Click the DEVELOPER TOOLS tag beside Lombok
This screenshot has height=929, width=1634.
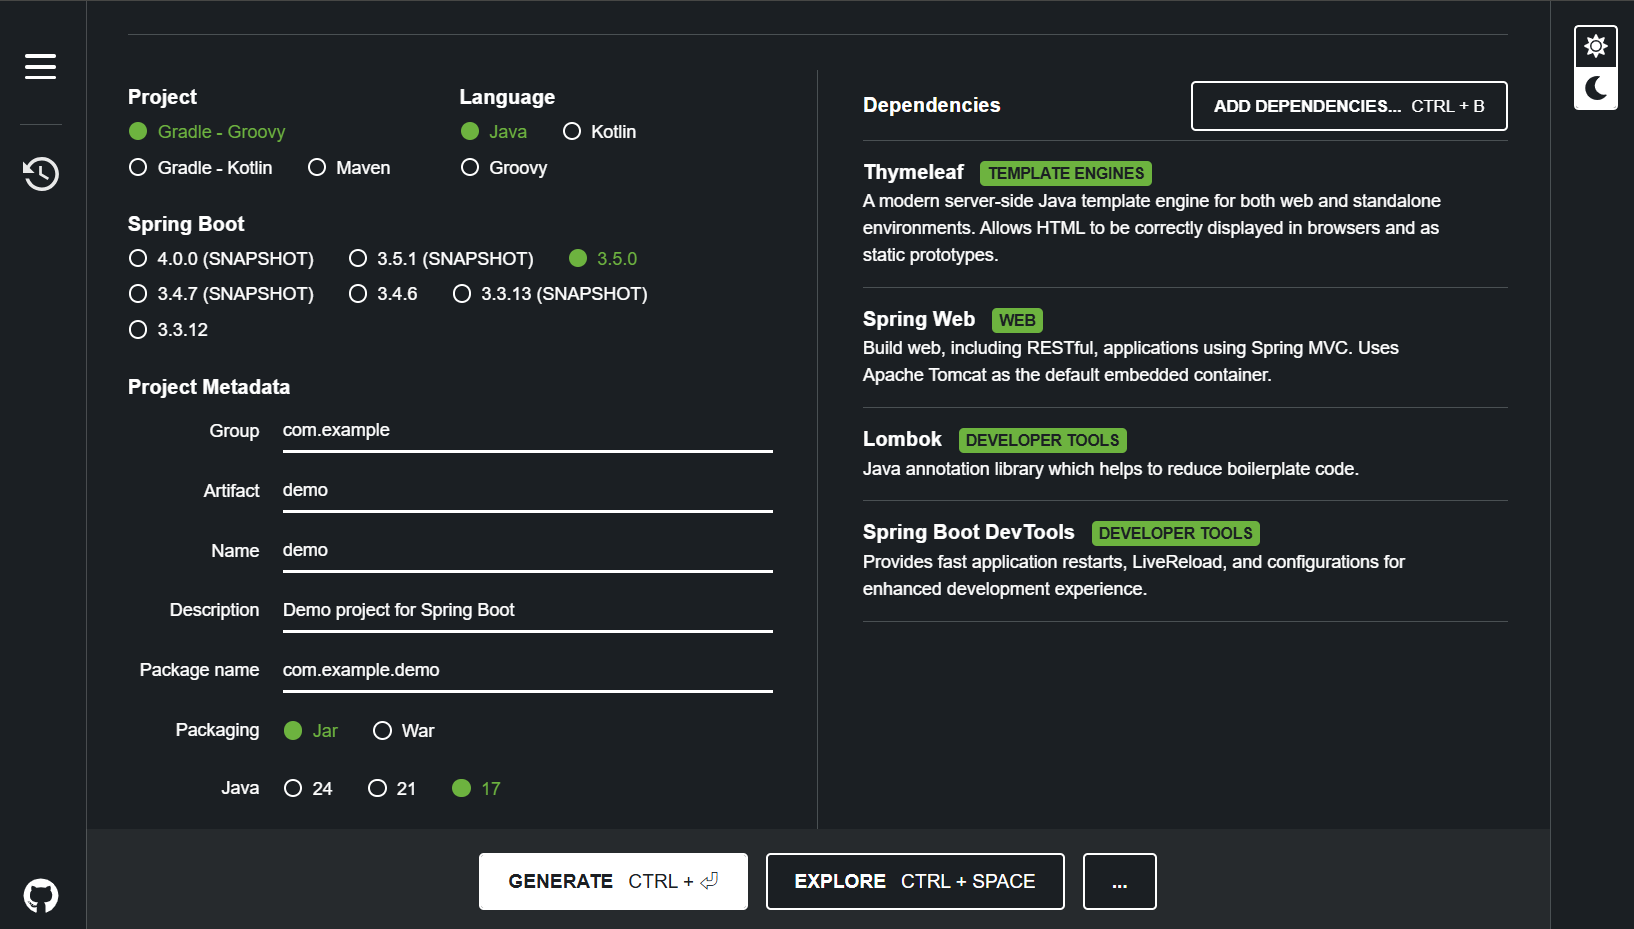[x=1043, y=440]
